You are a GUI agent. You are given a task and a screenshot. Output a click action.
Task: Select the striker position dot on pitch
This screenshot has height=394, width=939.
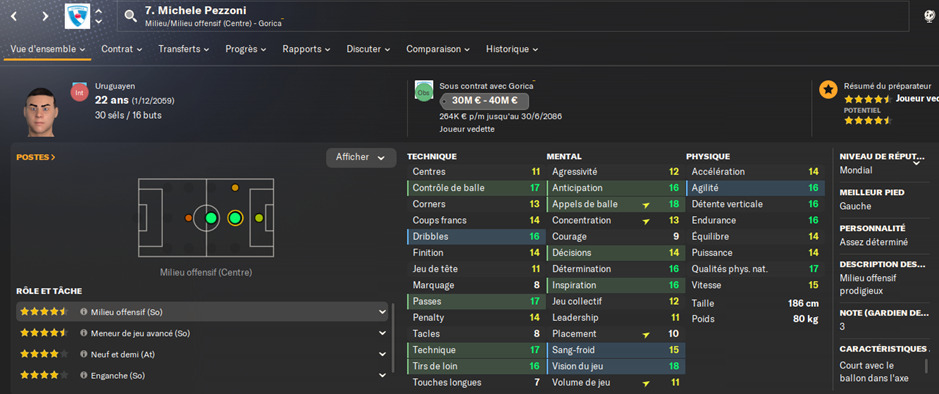[x=259, y=218]
